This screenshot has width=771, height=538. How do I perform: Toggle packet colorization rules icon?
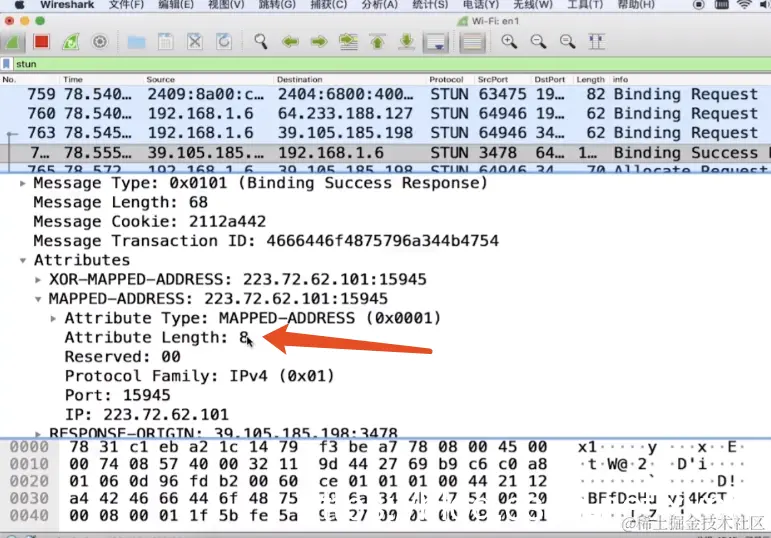(x=472, y=42)
